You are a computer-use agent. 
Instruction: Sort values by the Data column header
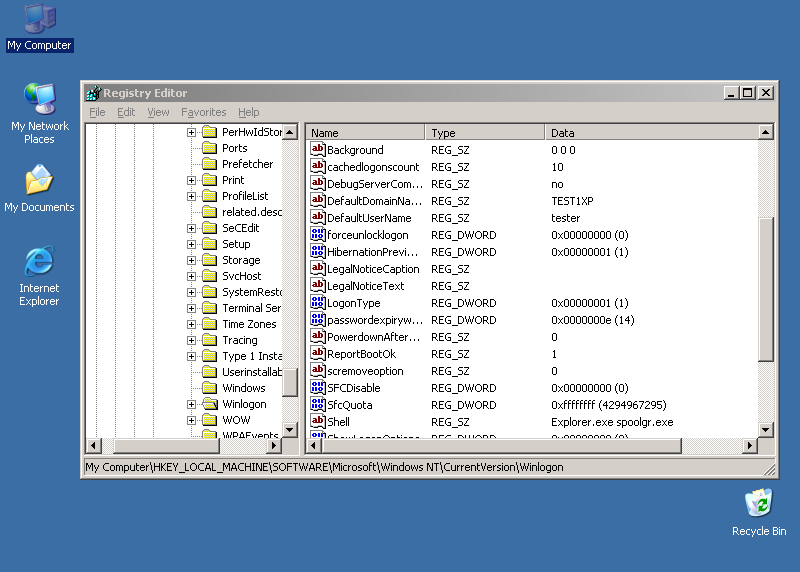651,133
